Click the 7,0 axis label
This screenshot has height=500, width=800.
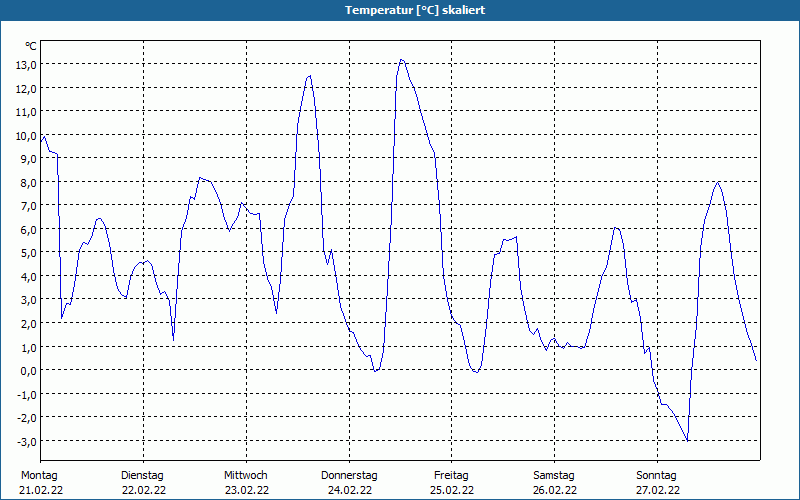pos(28,206)
